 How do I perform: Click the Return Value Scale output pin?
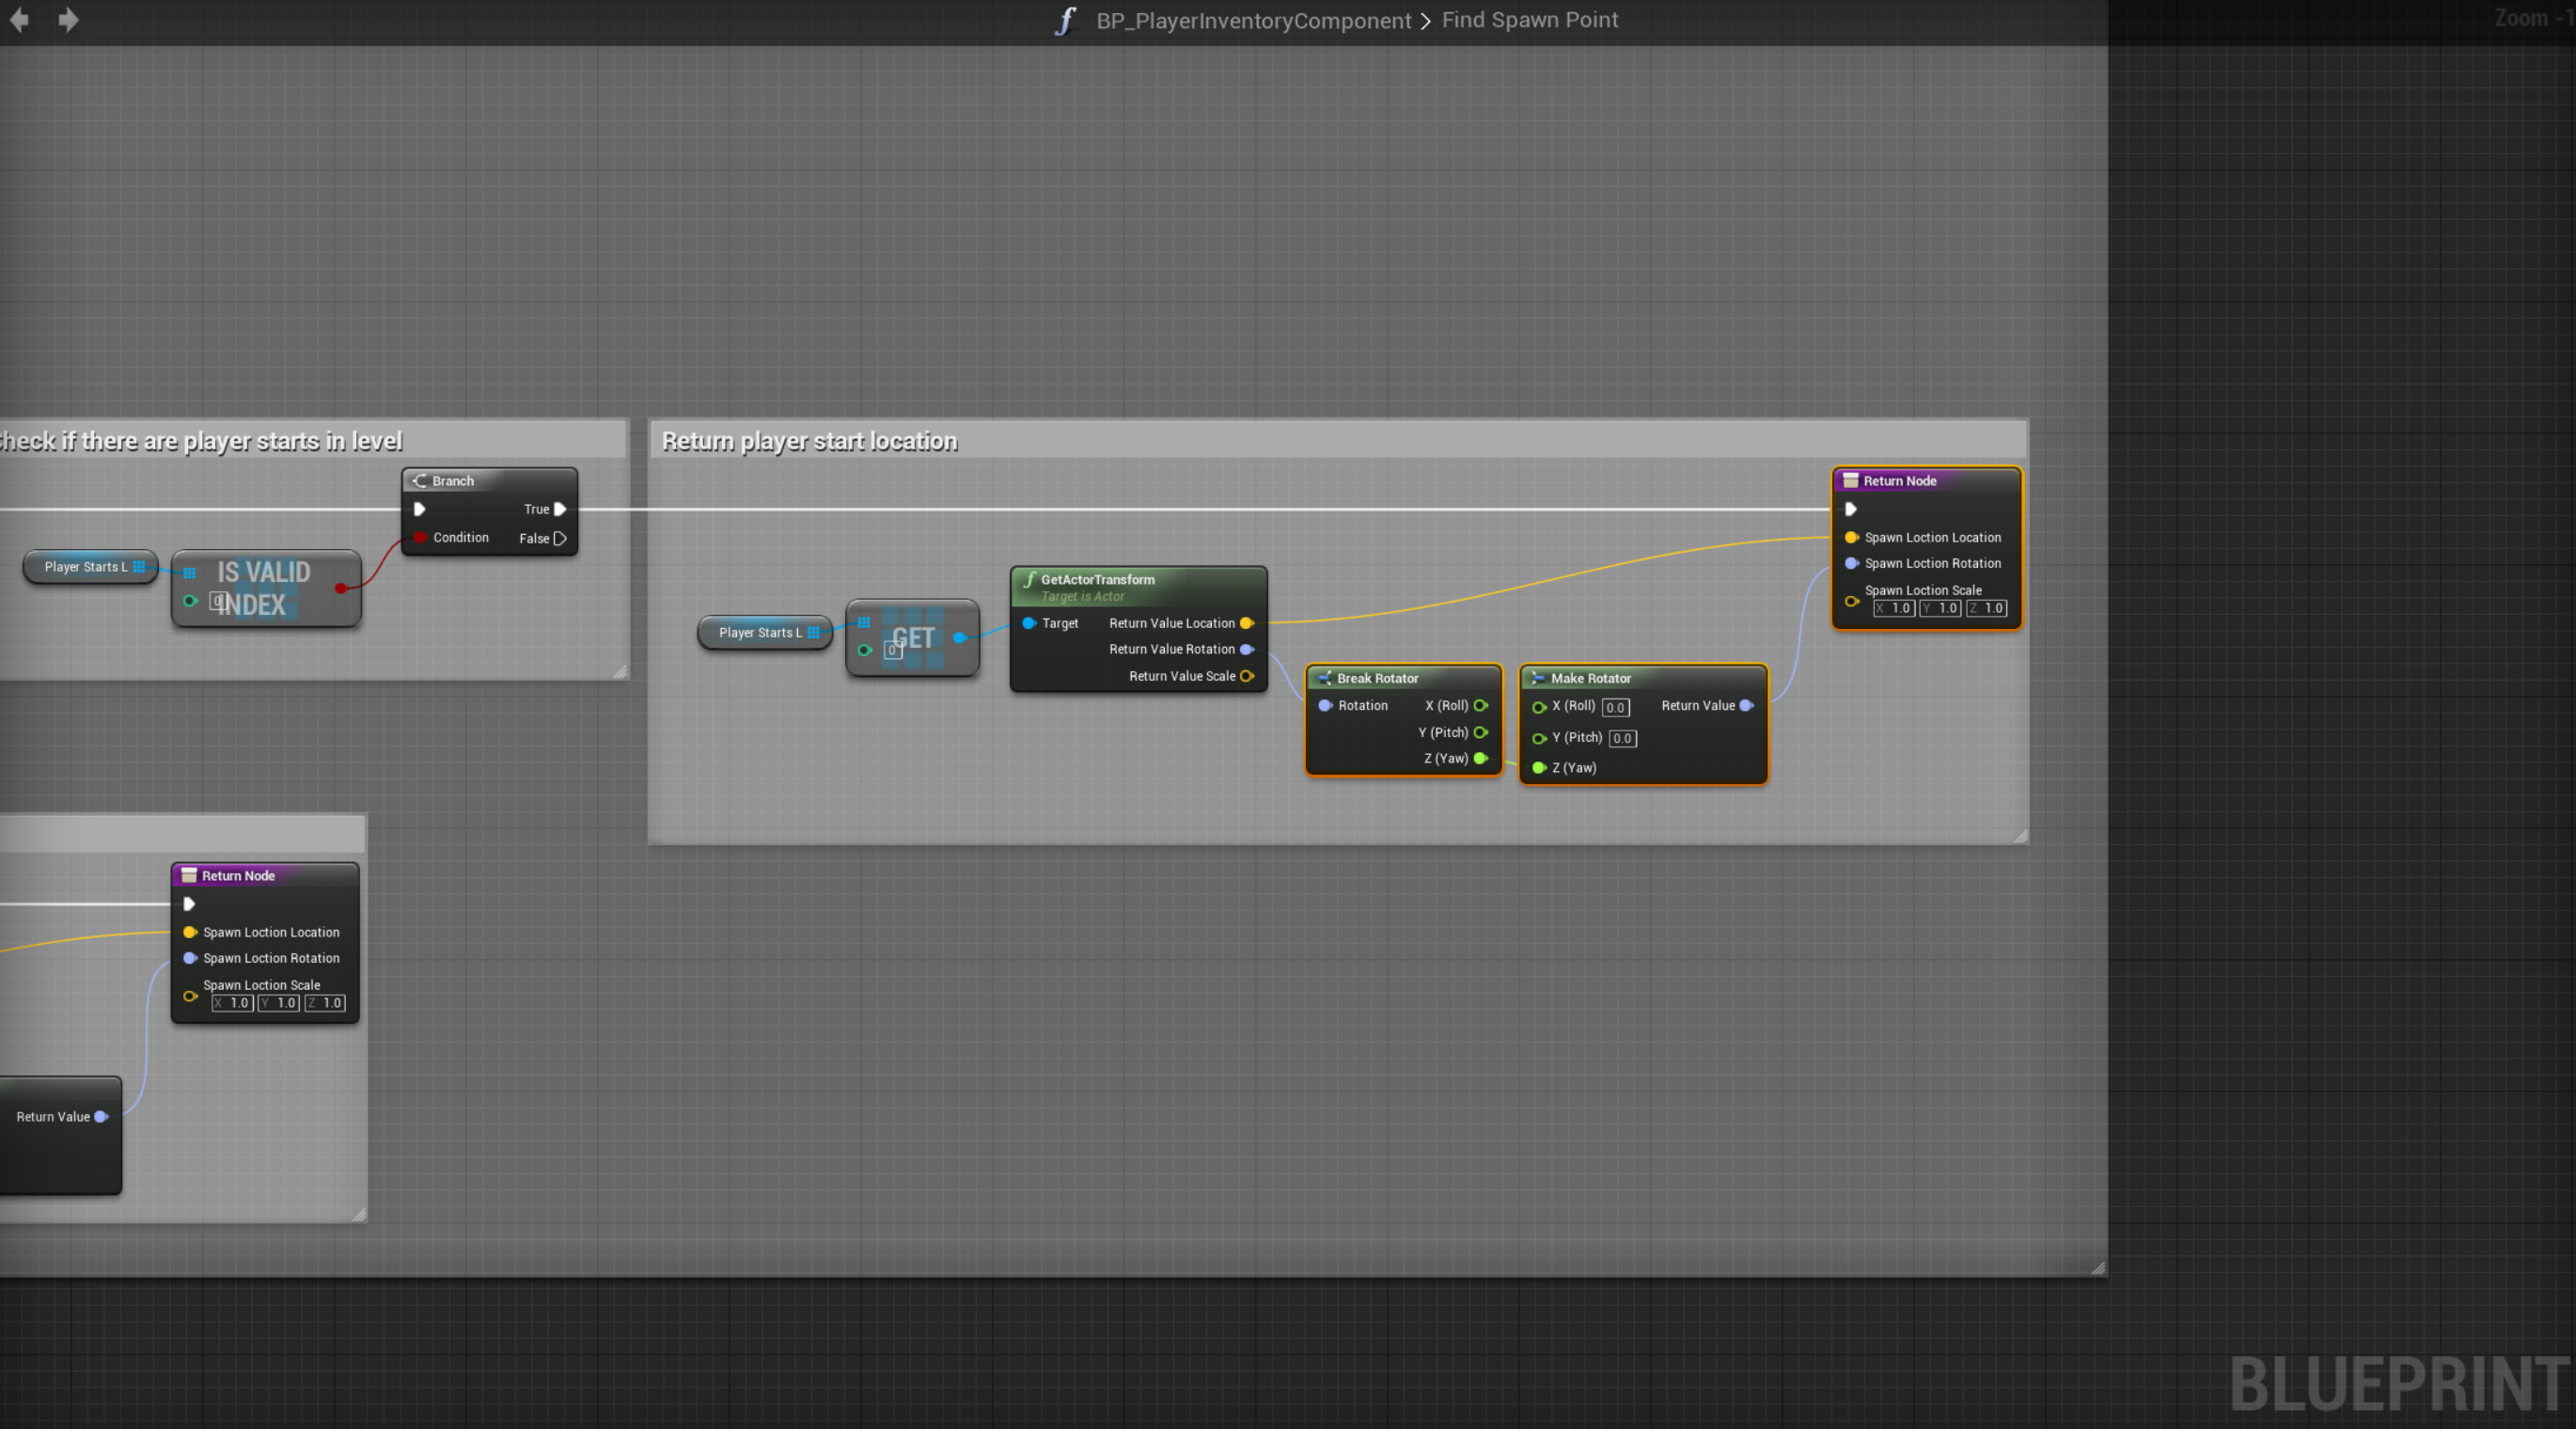(1247, 676)
